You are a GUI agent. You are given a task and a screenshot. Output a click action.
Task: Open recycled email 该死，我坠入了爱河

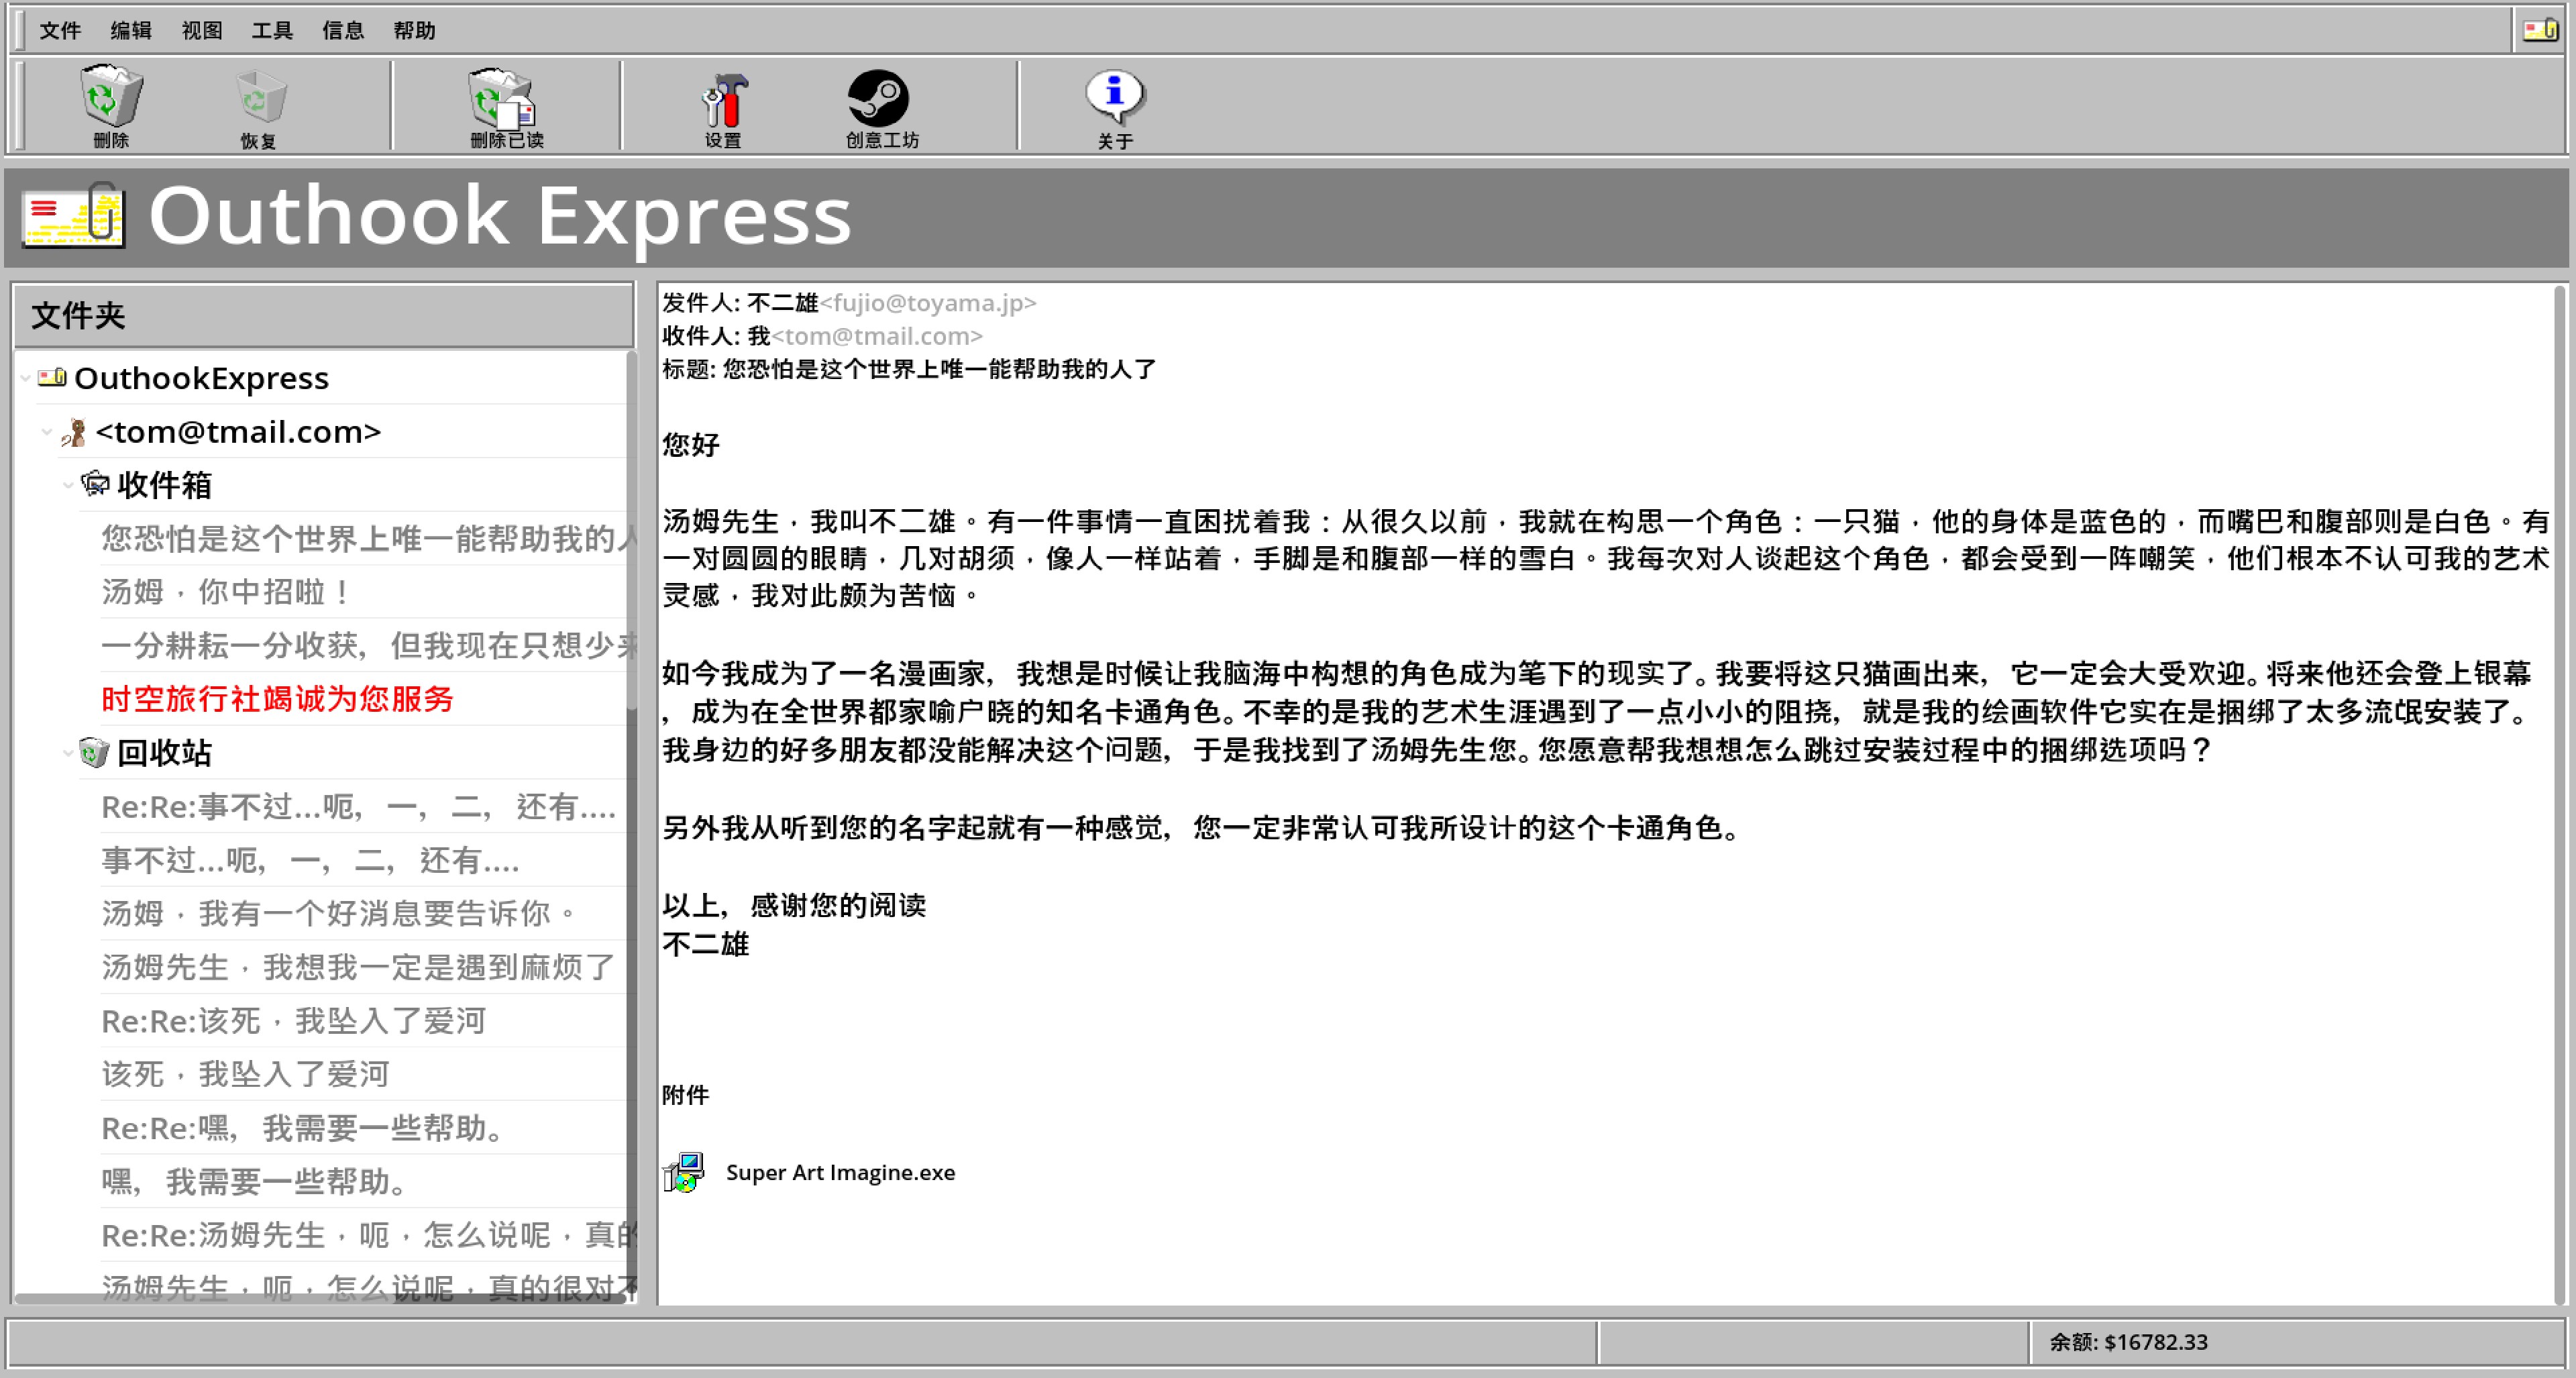coord(245,1074)
